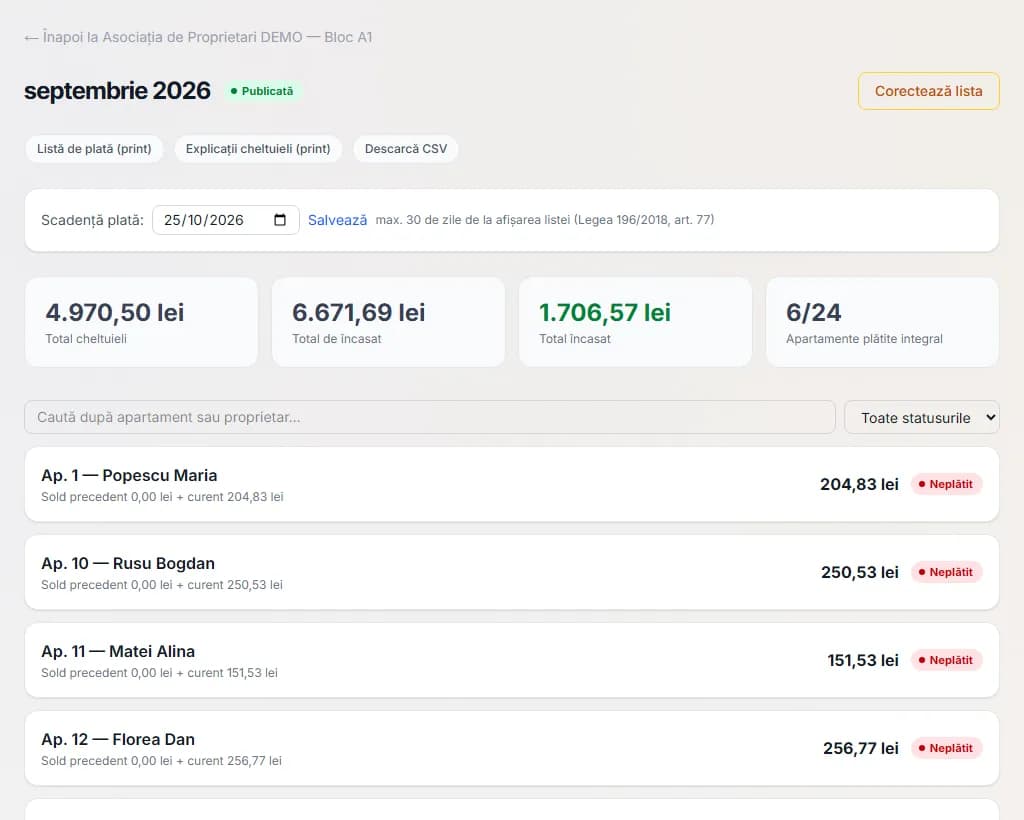This screenshot has height=820, width=1024.
Task: Open Explicații cheltuieli (print)
Action: 258,149
